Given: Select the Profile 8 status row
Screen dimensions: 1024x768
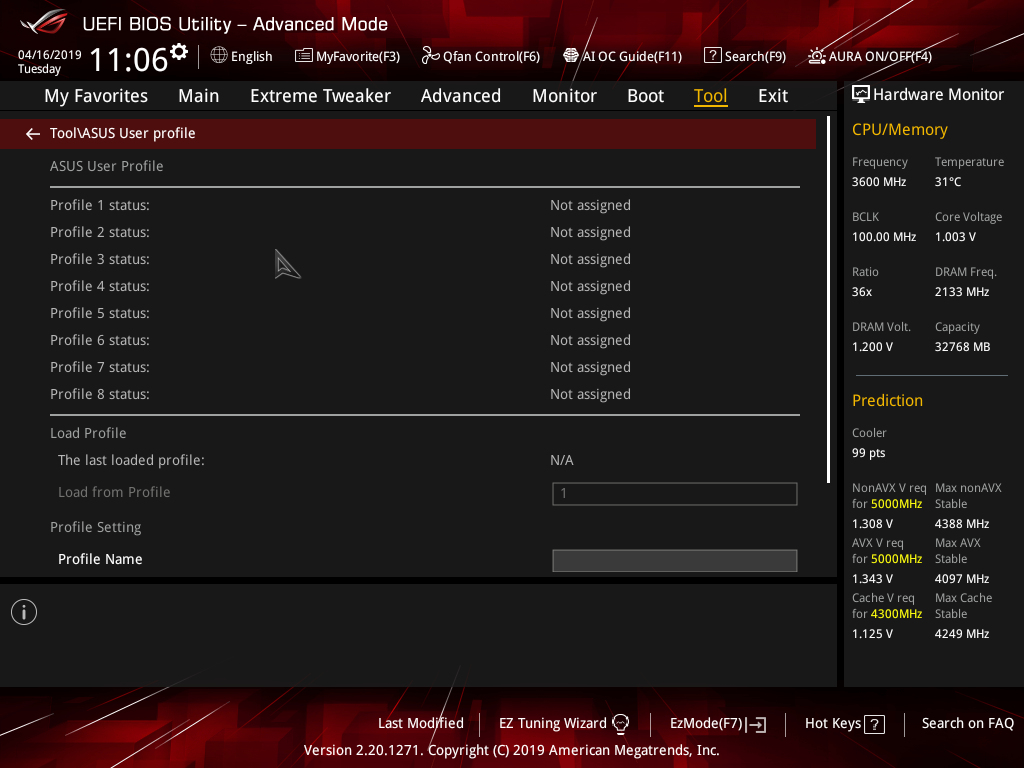Looking at the screenshot, I should (424, 394).
